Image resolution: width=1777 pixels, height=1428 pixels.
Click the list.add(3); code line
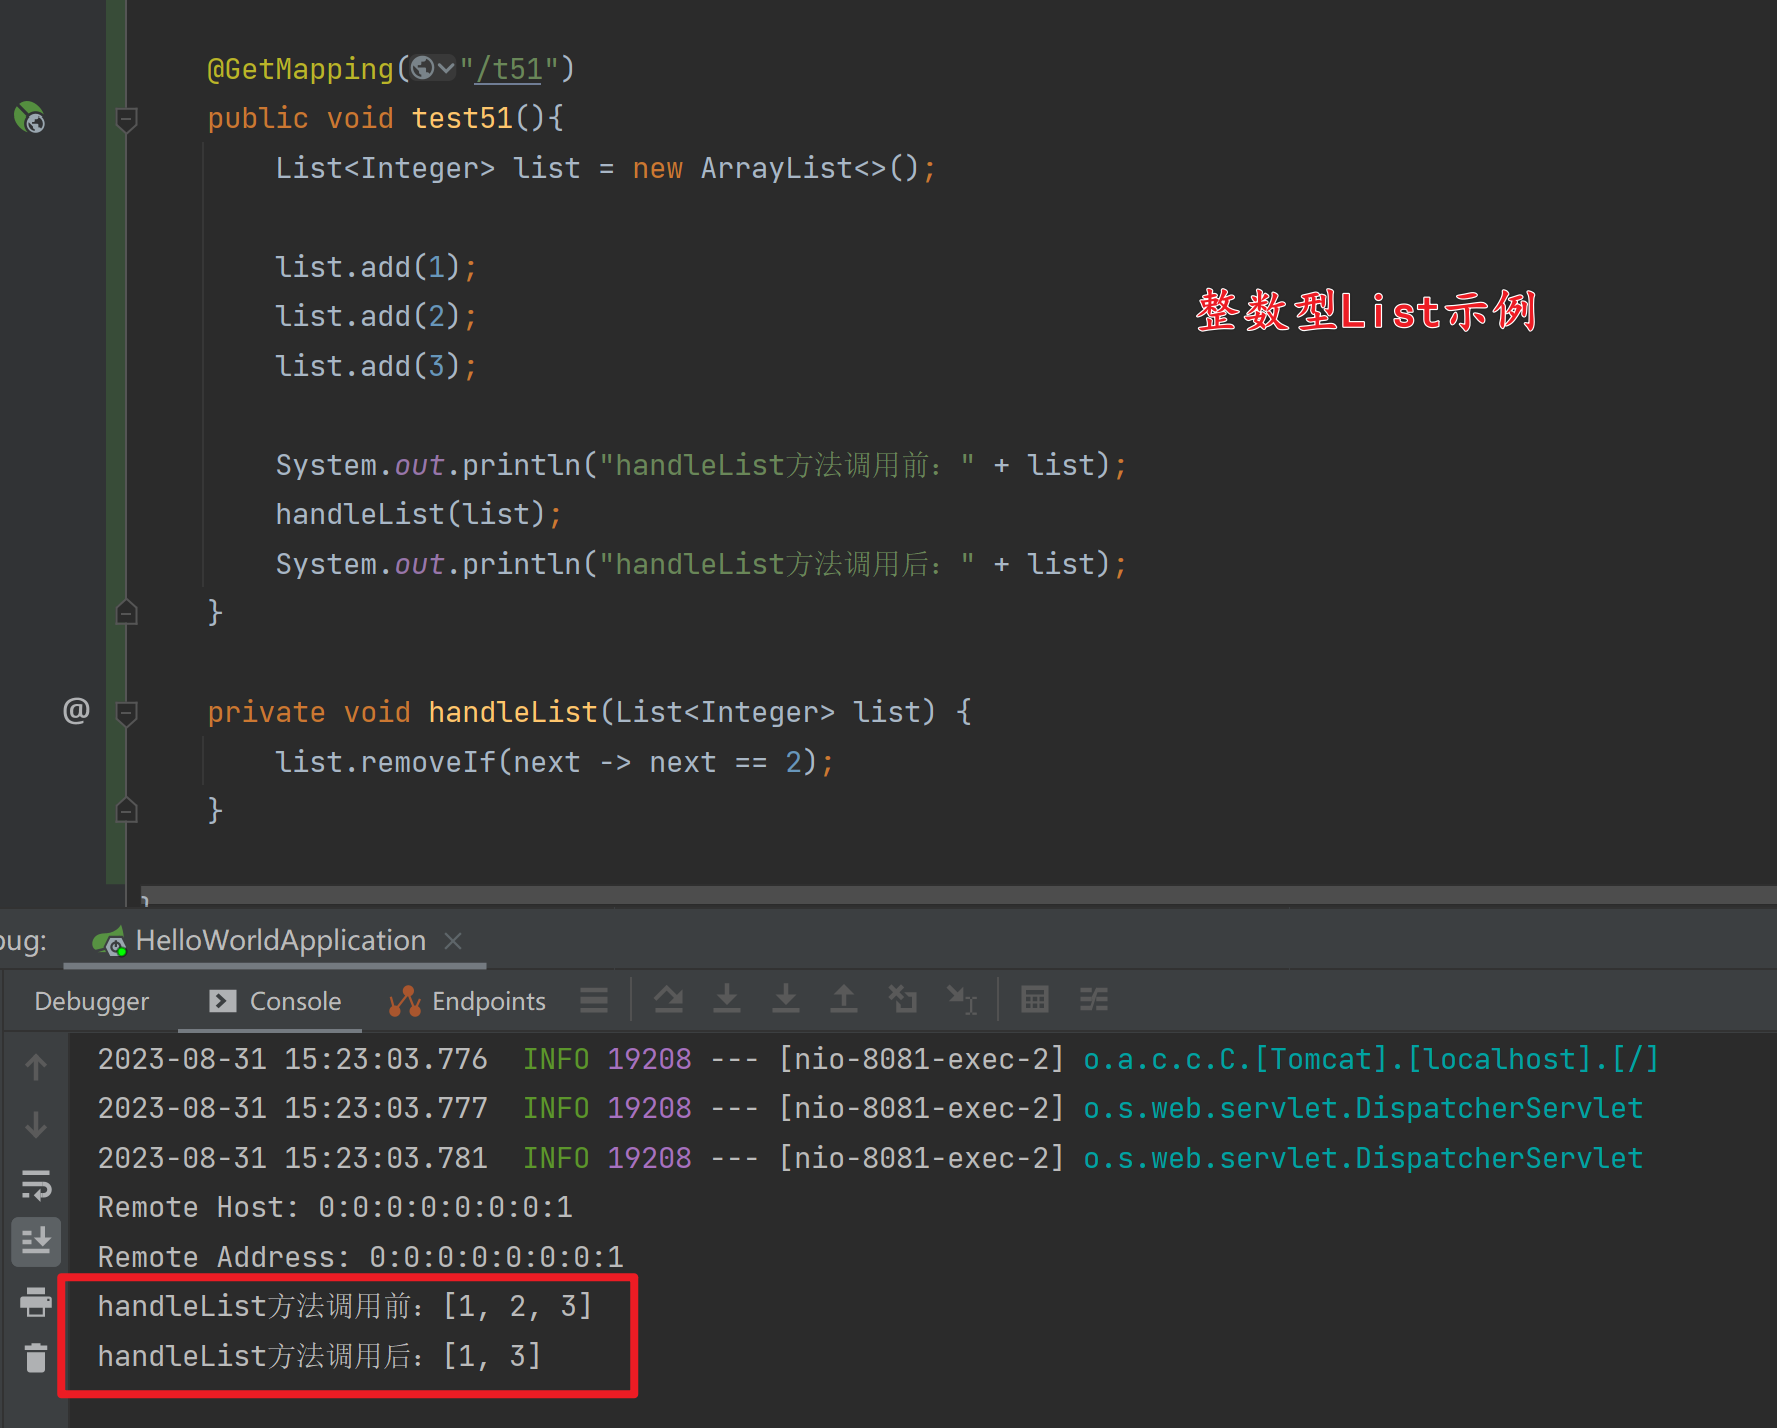(376, 366)
